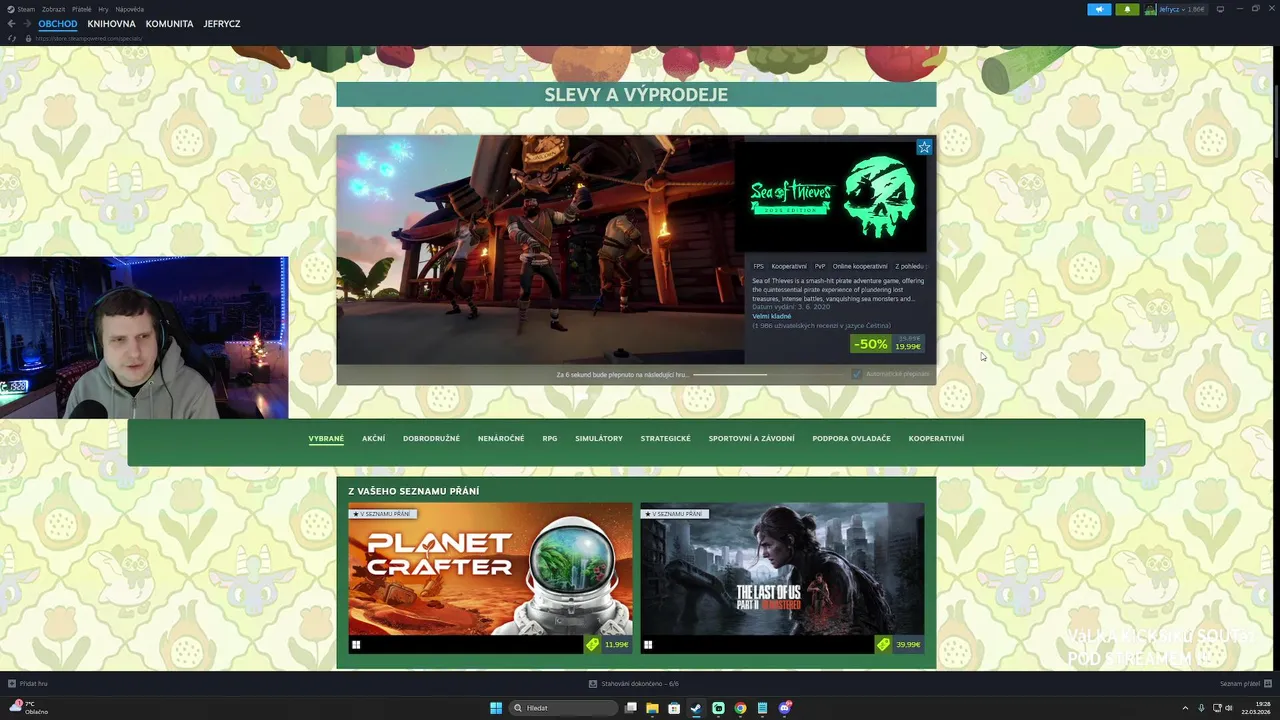The image size is (1280, 720).
Task: Select the RPG category tab
Action: pyautogui.click(x=550, y=438)
